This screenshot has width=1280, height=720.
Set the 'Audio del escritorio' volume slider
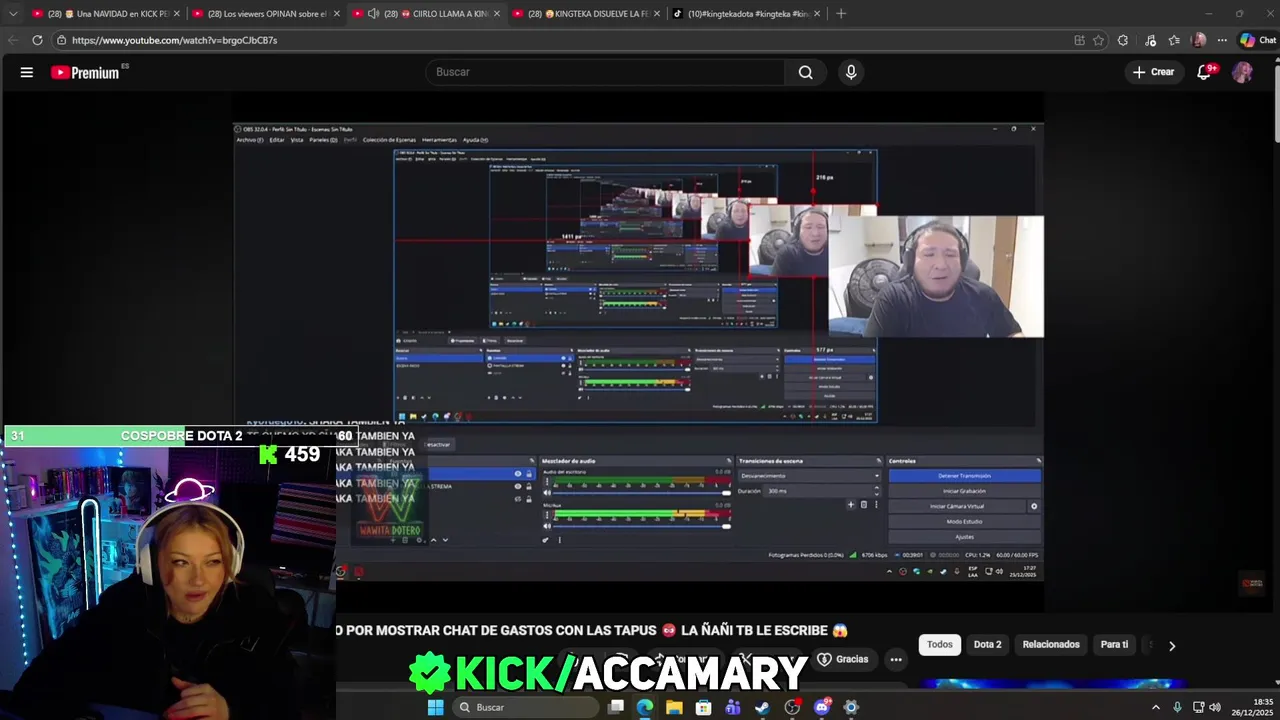(641, 493)
